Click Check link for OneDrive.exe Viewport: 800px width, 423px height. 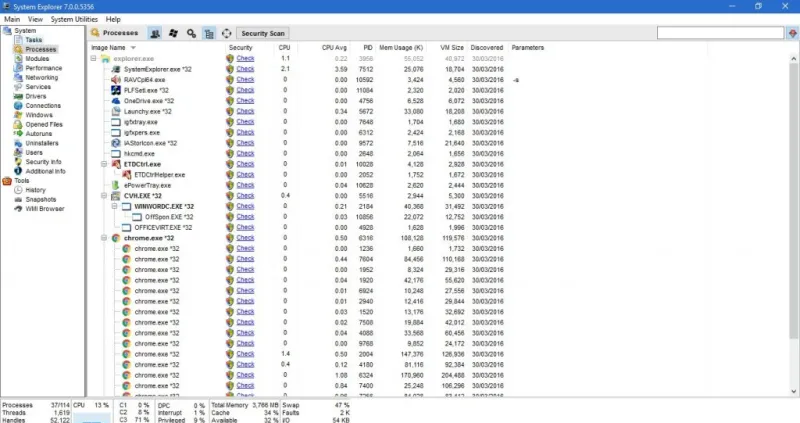[245, 101]
